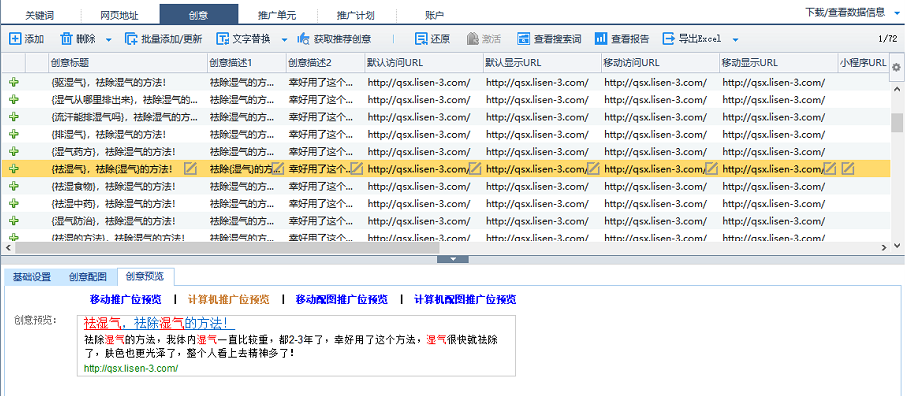The width and height of the screenshot is (905, 396).
Task: Click the 删除 trash icon
Action: click(x=67, y=39)
